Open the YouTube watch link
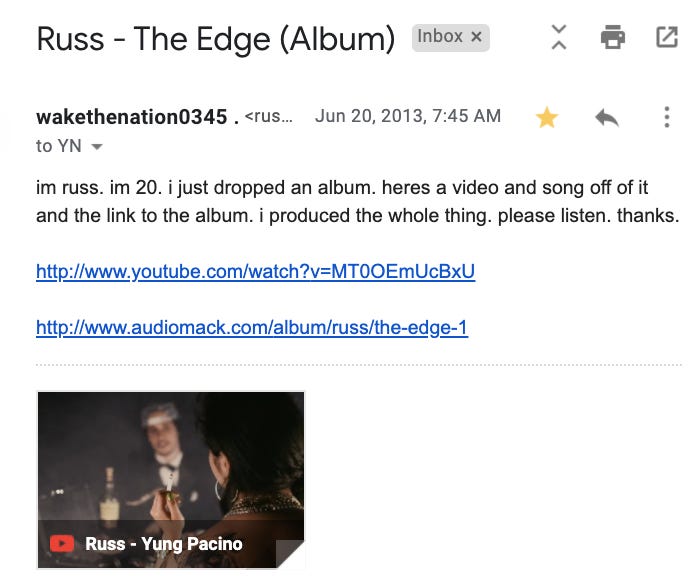This screenshot has height=576, width=692. (x=256, y=271)
